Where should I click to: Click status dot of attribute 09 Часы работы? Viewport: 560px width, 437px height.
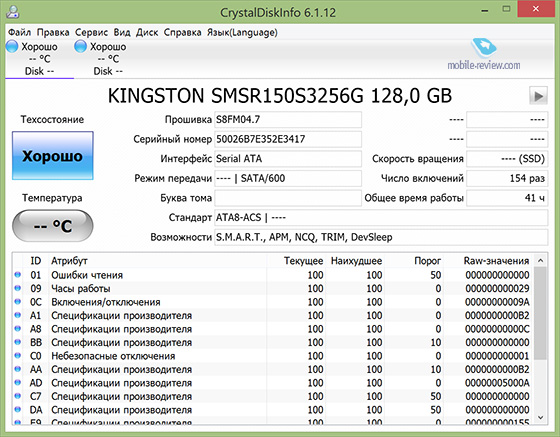pyautogui.click(x=18, y=288)
